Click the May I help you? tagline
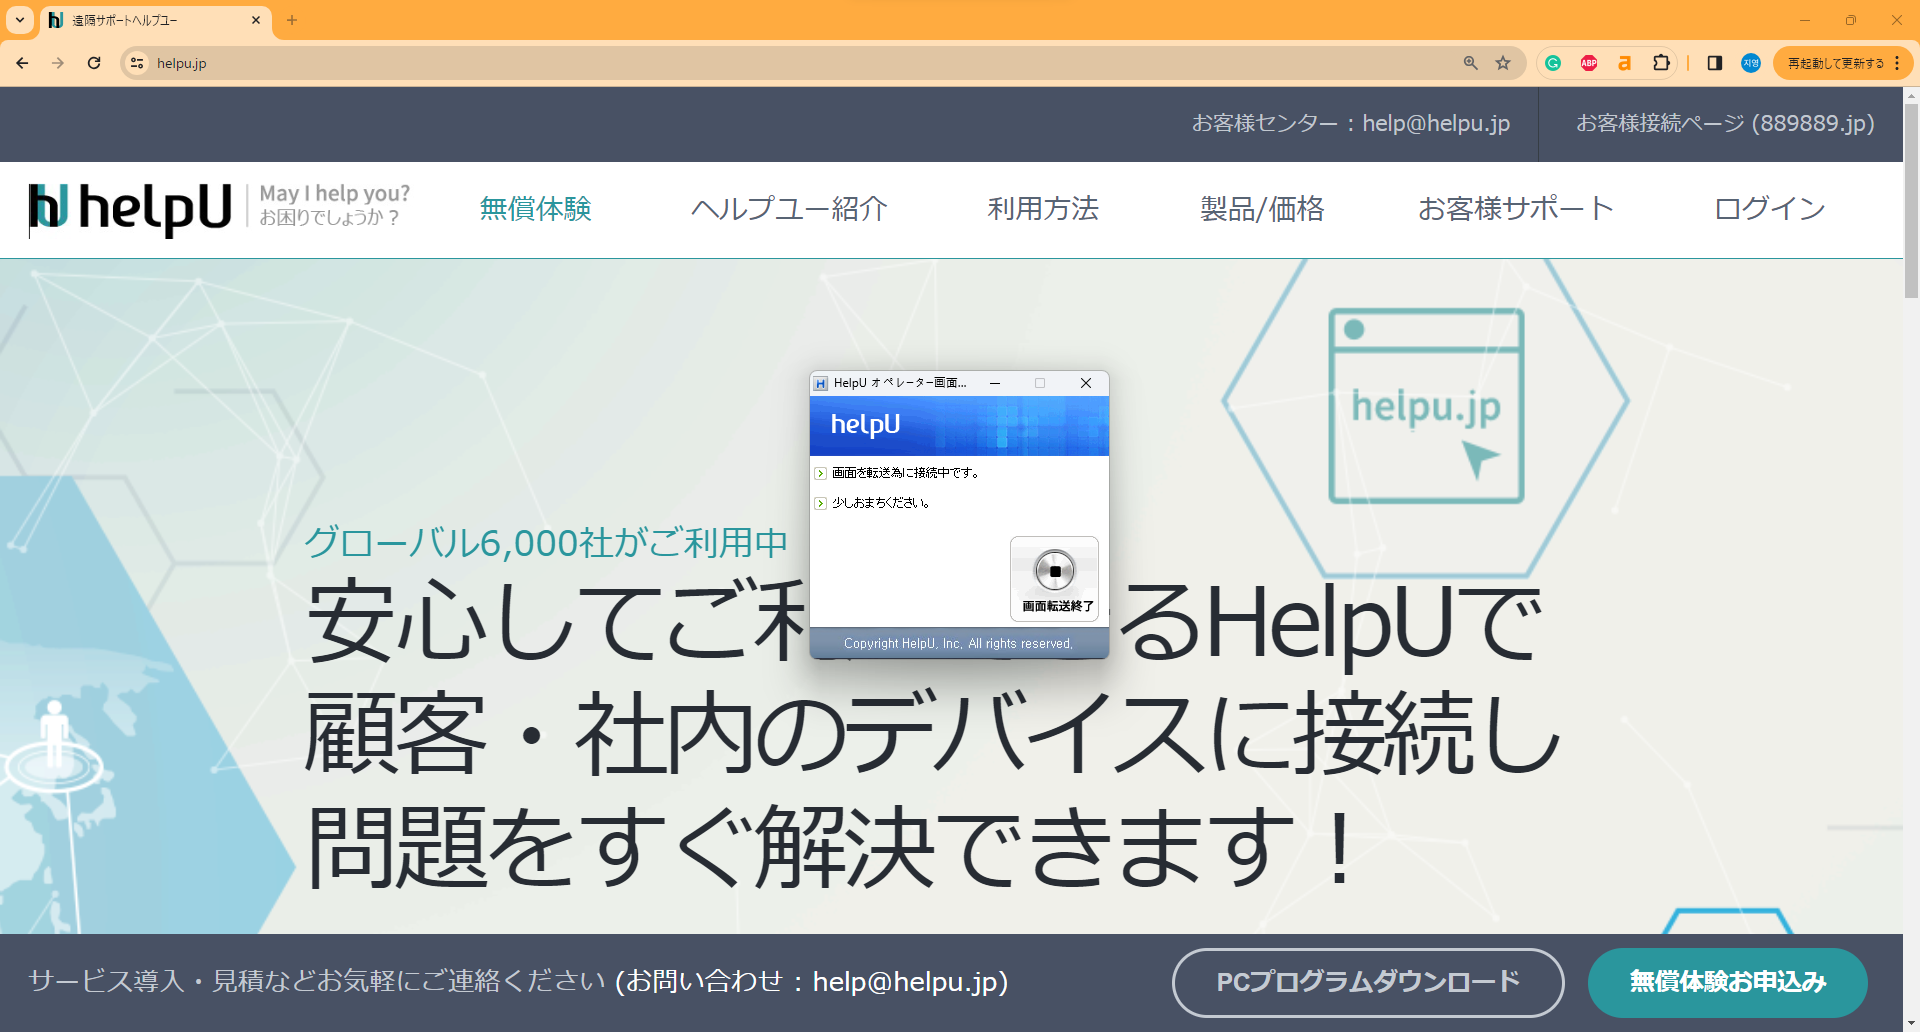Screen dimensions: 1920x1032 click(334, 193)
